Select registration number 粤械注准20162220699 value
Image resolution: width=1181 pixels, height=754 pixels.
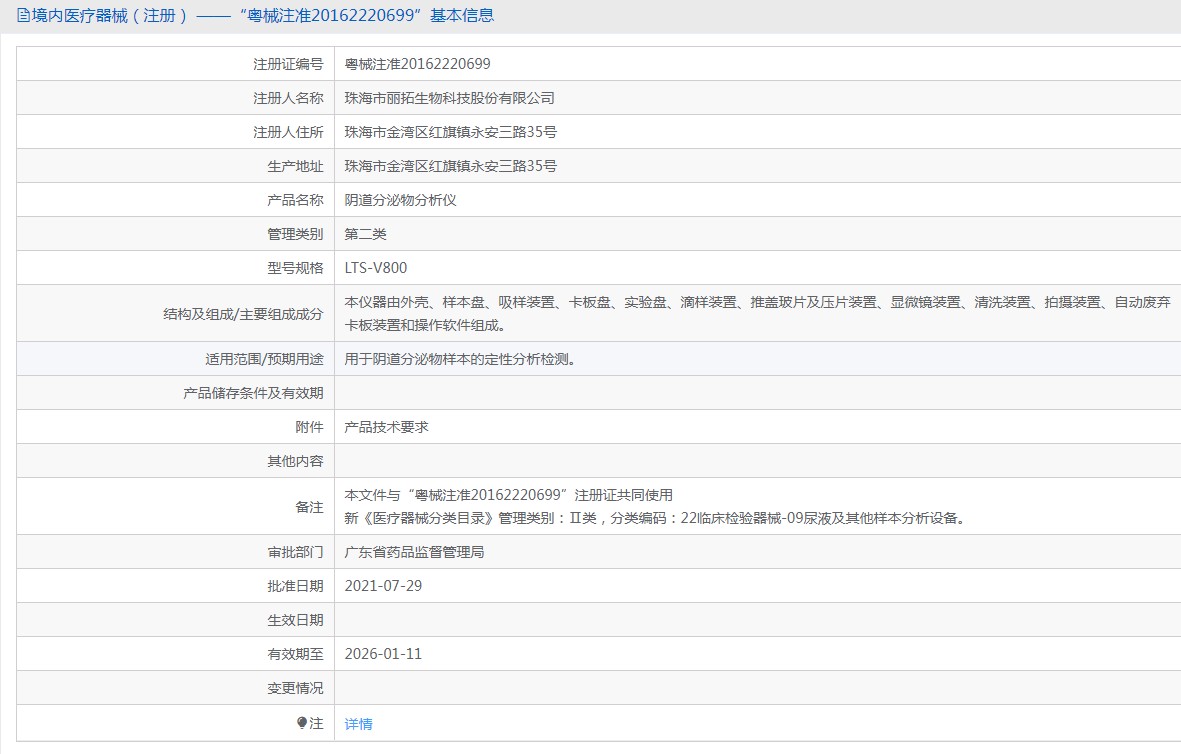(417, 64)
